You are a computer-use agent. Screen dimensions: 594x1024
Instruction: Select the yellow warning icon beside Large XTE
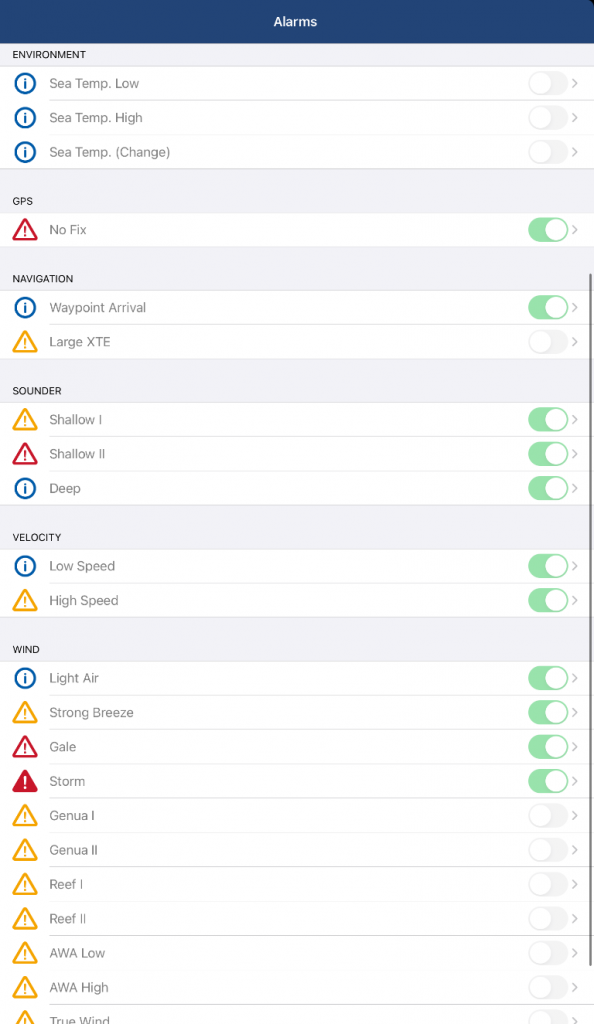[x=25, y=342]
